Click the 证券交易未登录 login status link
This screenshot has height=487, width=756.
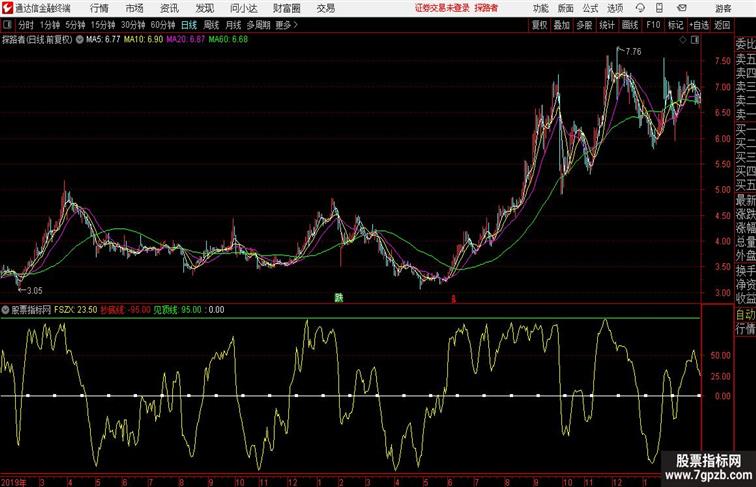(x=442, y=8)
